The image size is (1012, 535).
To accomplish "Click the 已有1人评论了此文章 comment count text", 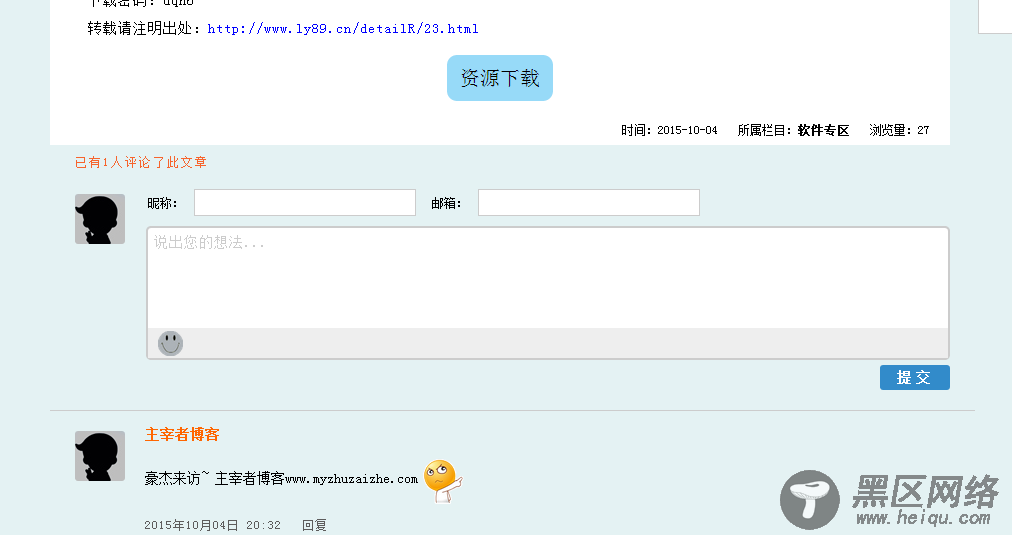I will tap(141, 163).
